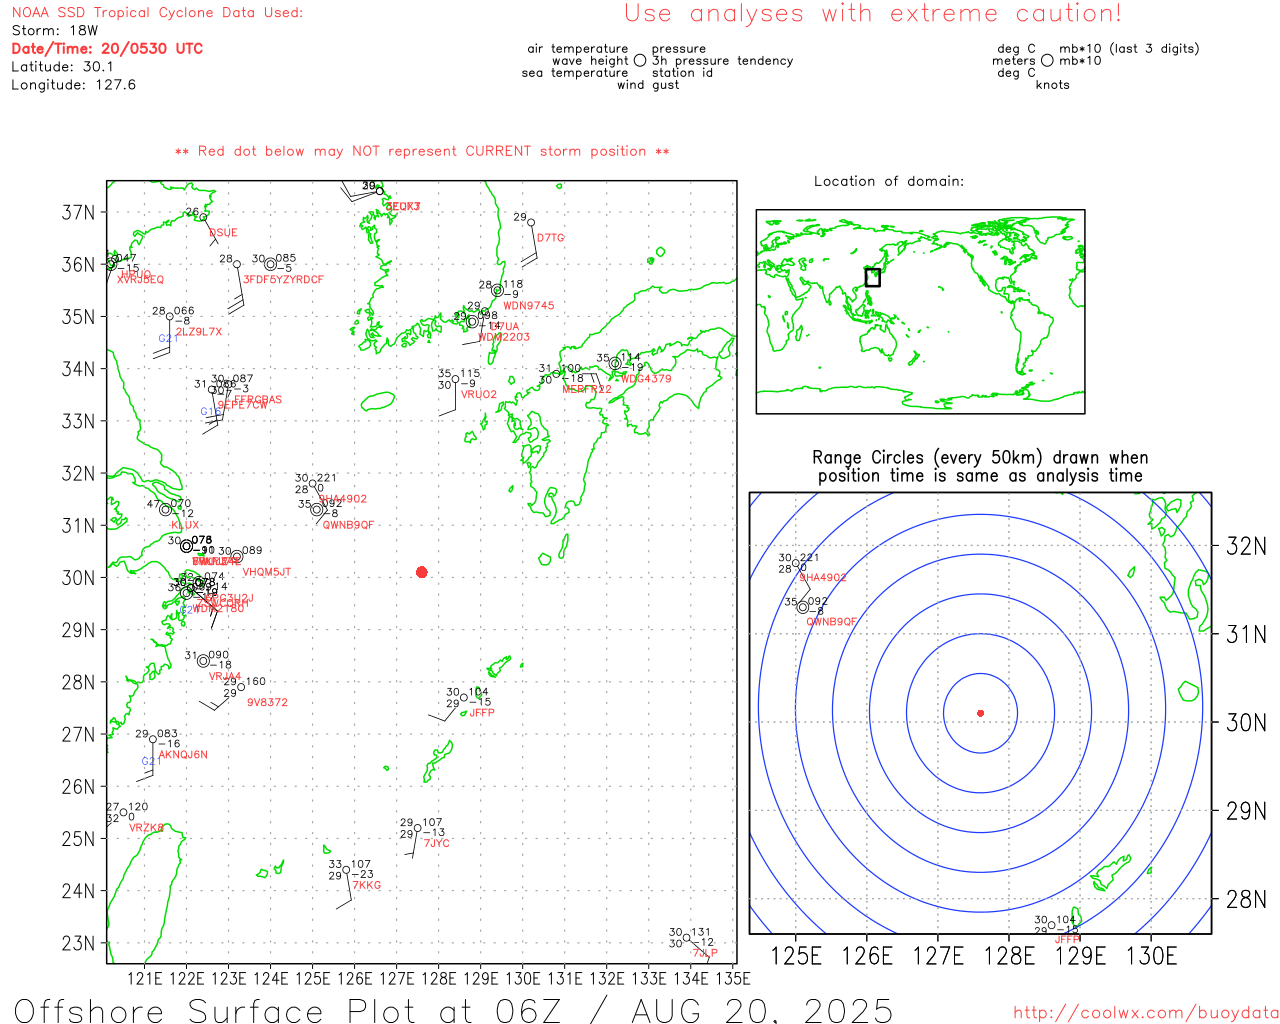Click the 'knots' legend label
Screen dimensions: 1280x1024
(x=1053, y=85)
